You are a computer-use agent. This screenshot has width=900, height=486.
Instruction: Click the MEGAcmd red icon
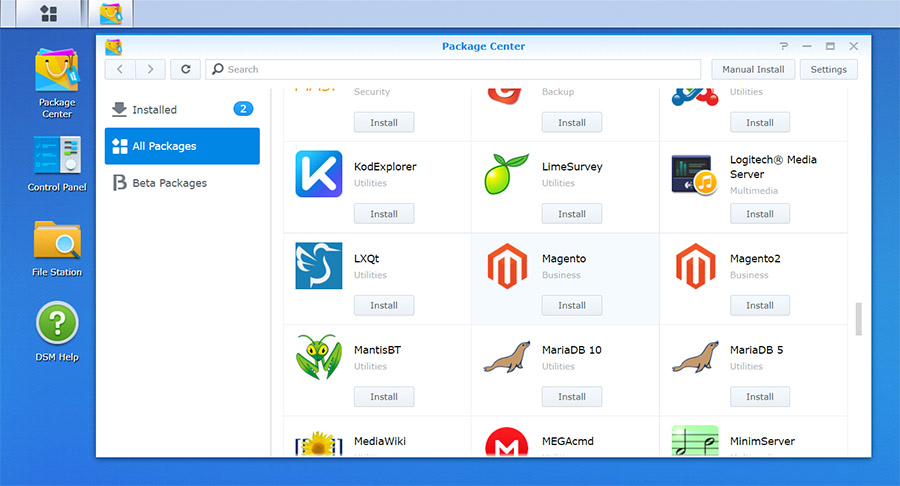click(x=506, y=442)
